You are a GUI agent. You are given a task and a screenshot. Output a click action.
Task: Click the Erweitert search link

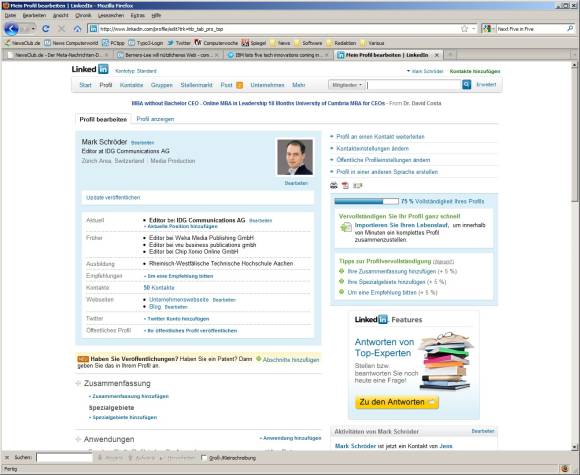[486, 85]
